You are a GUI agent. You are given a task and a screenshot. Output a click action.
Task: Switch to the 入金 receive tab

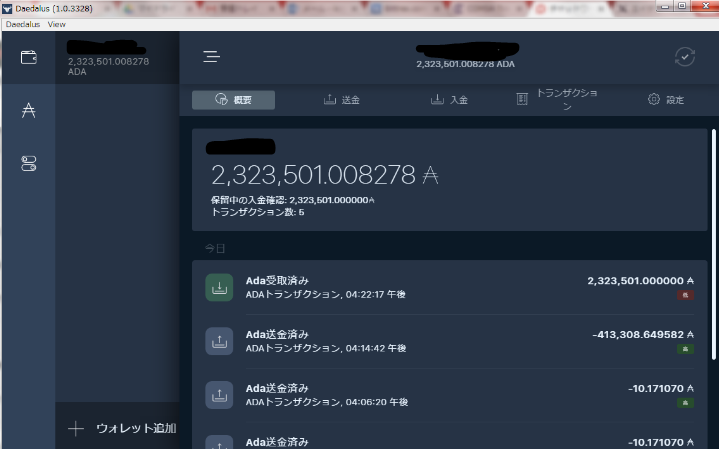[x=449, y=100]
